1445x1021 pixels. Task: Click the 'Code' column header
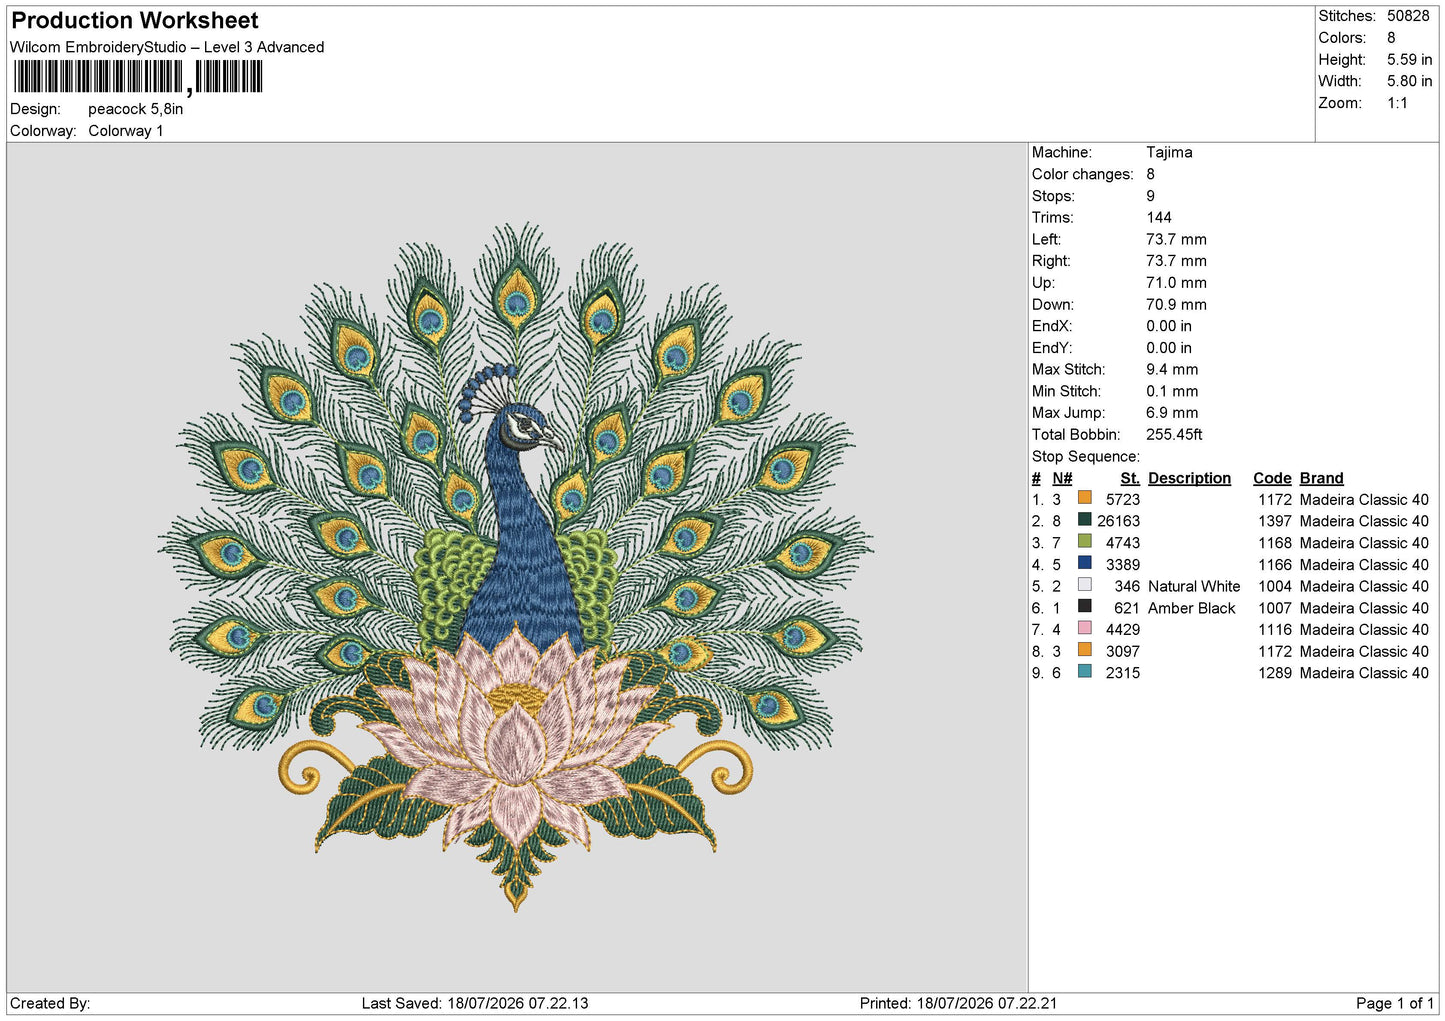coord(1272,478)
